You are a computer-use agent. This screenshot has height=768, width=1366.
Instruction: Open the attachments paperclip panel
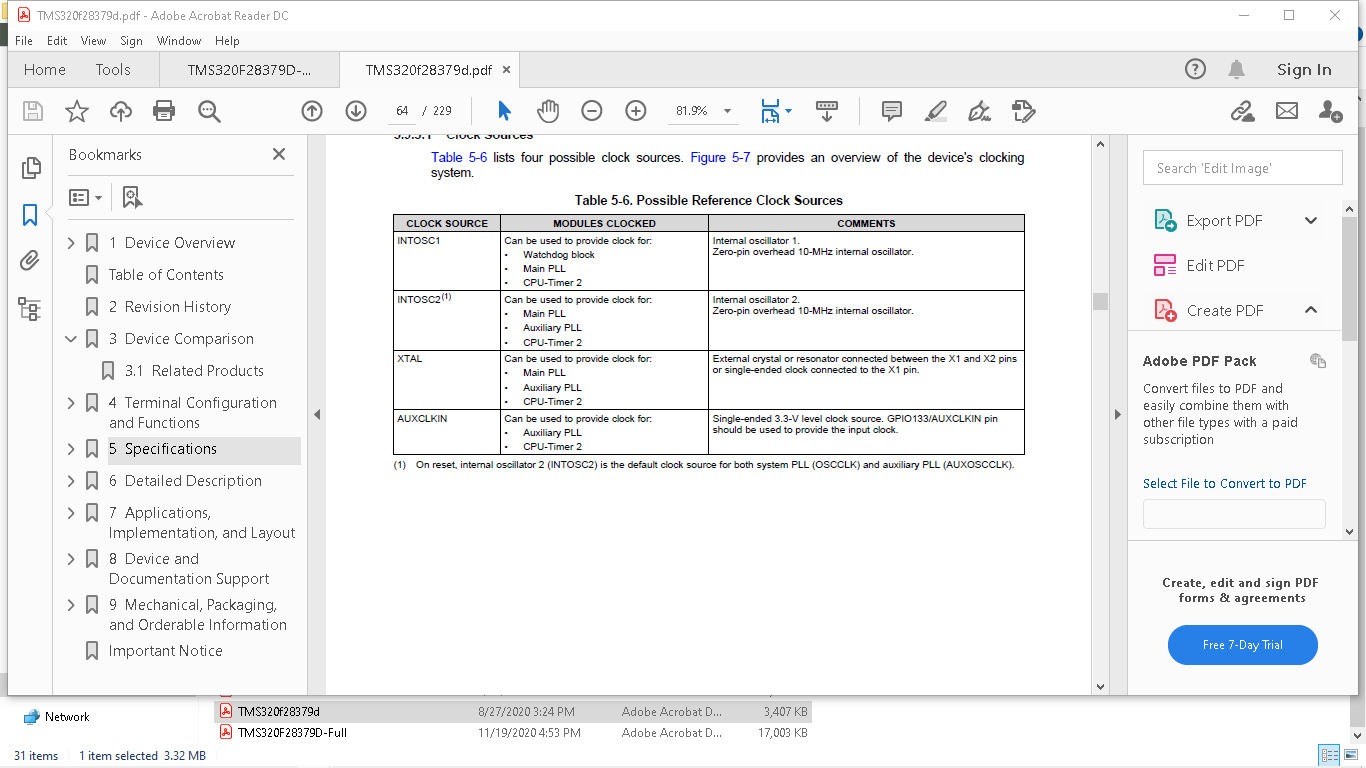pos(30,261)
